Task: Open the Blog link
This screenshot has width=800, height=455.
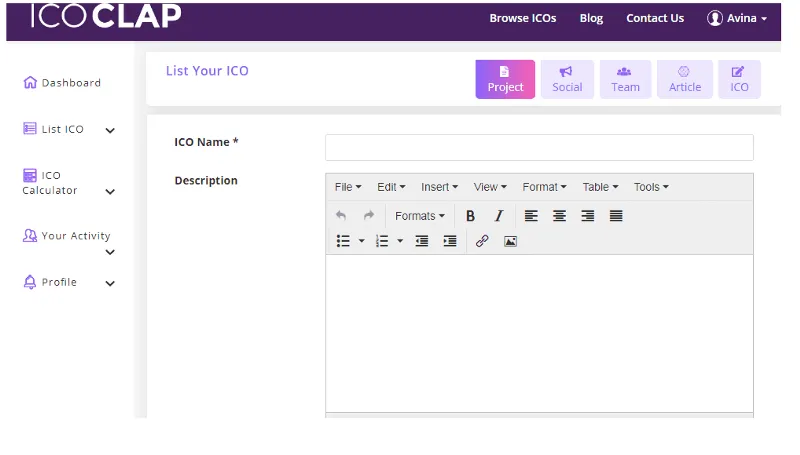Action: click(591, 18)
